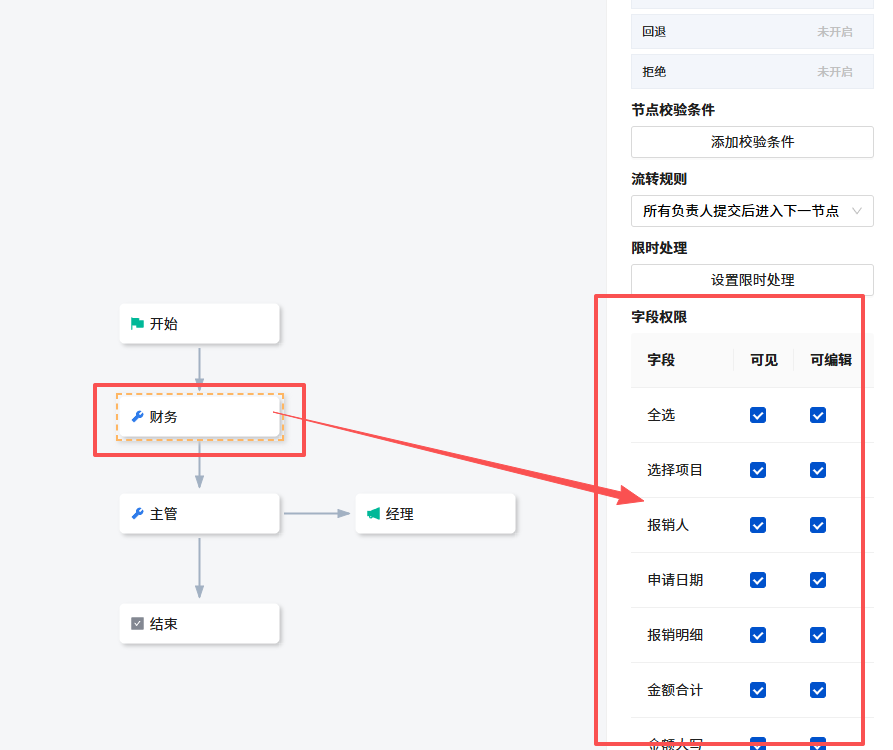Click the green flag icon on 开始 node

click(x=137, y=323)
